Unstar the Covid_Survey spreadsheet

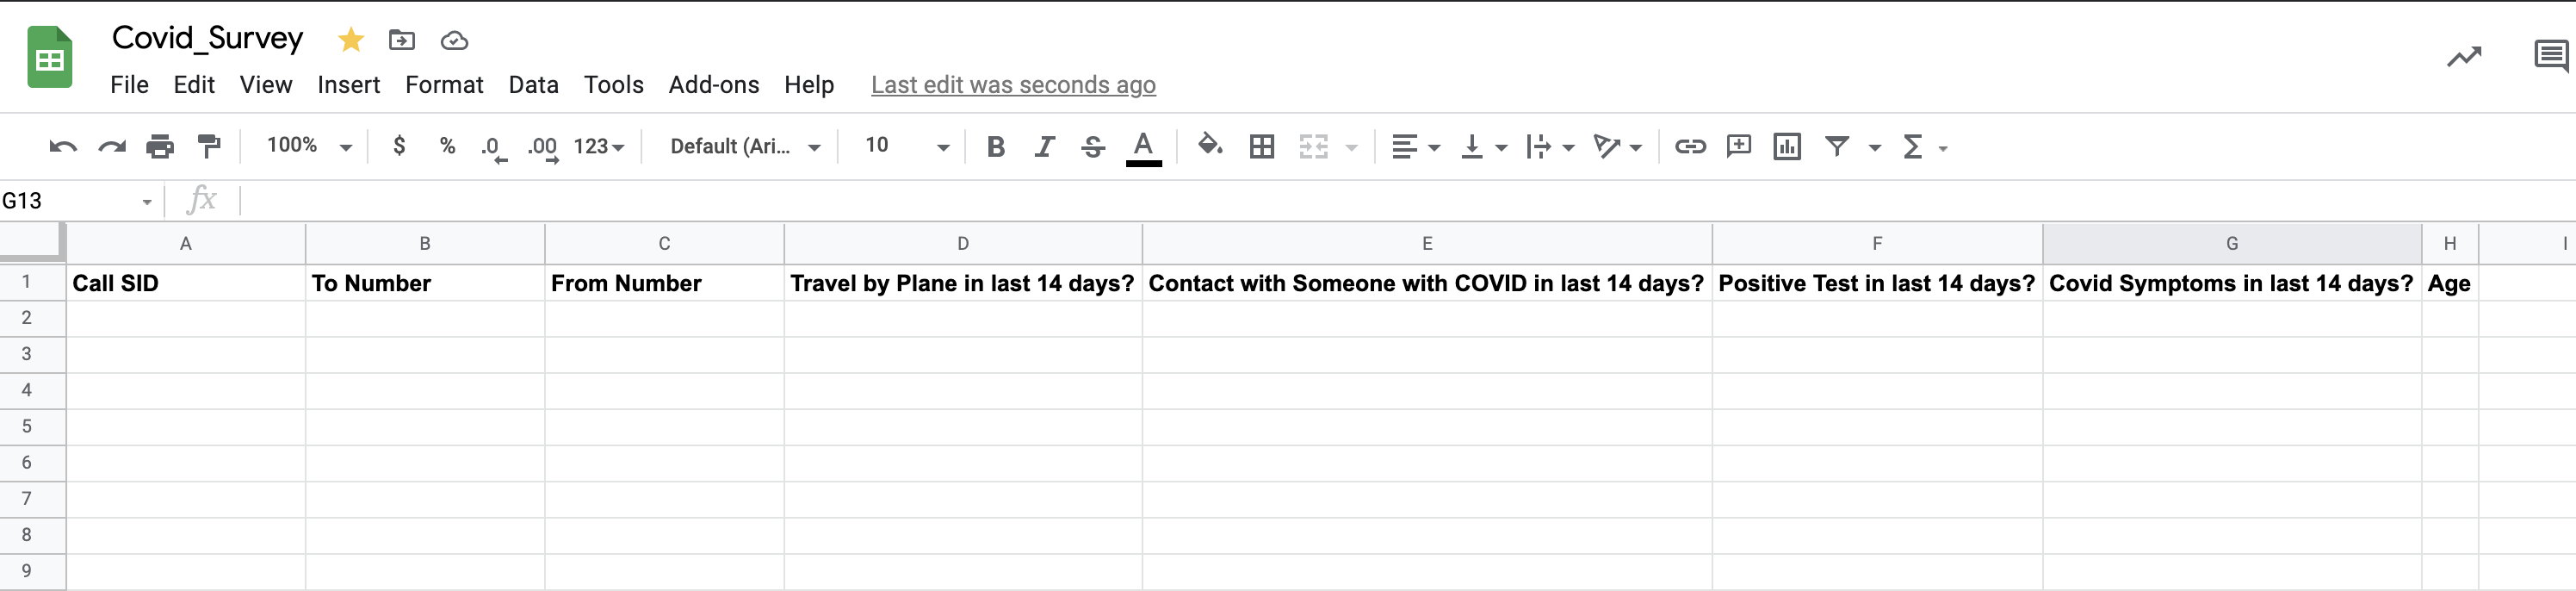(x=350, y=40)
